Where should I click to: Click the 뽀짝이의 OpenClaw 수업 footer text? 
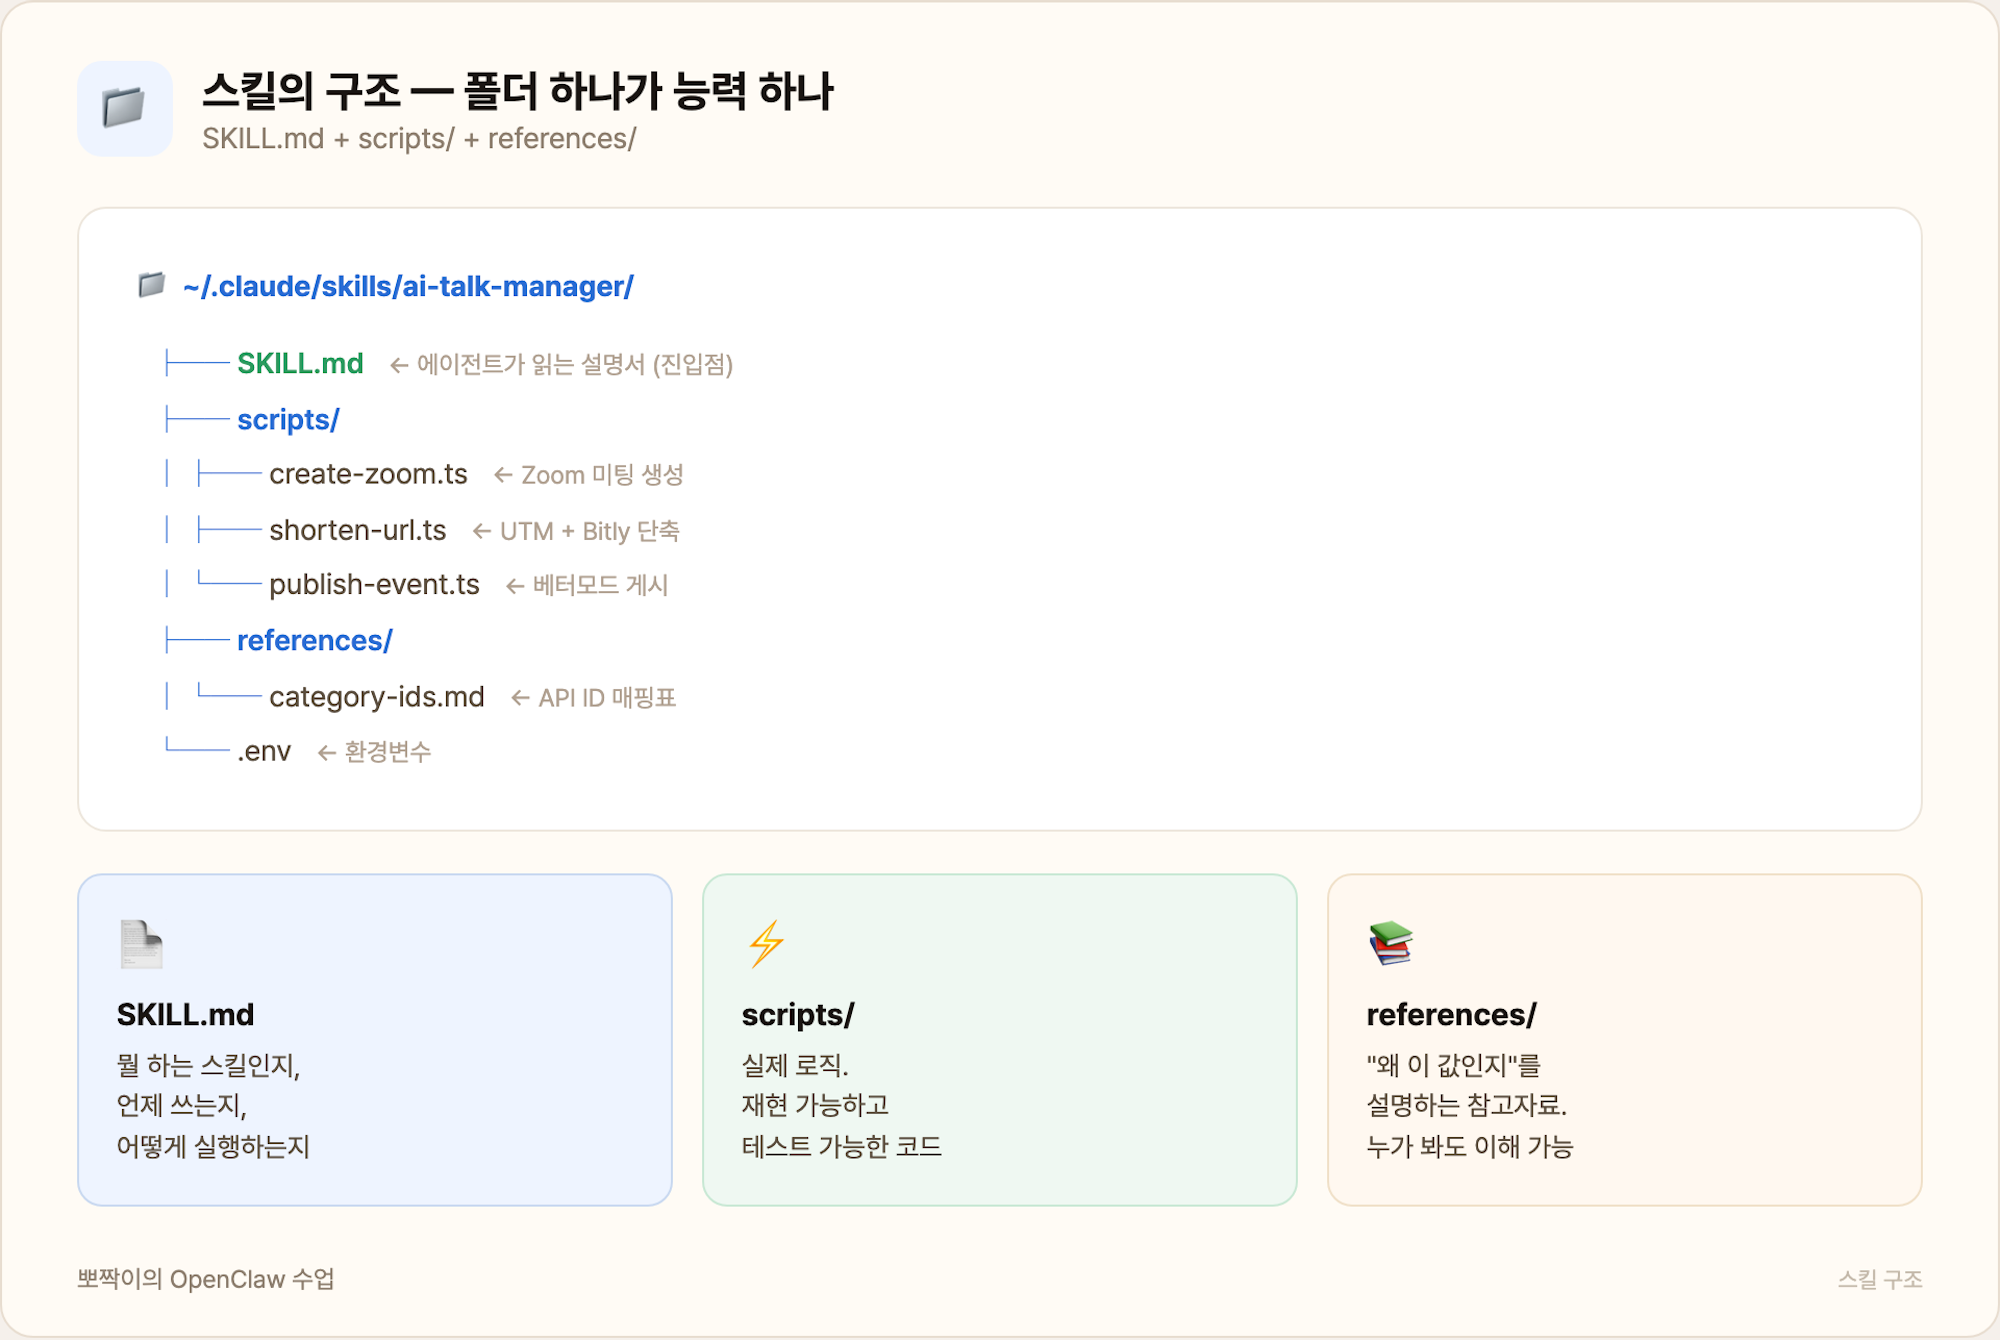pyautogui.click(x=207, y=1278)
